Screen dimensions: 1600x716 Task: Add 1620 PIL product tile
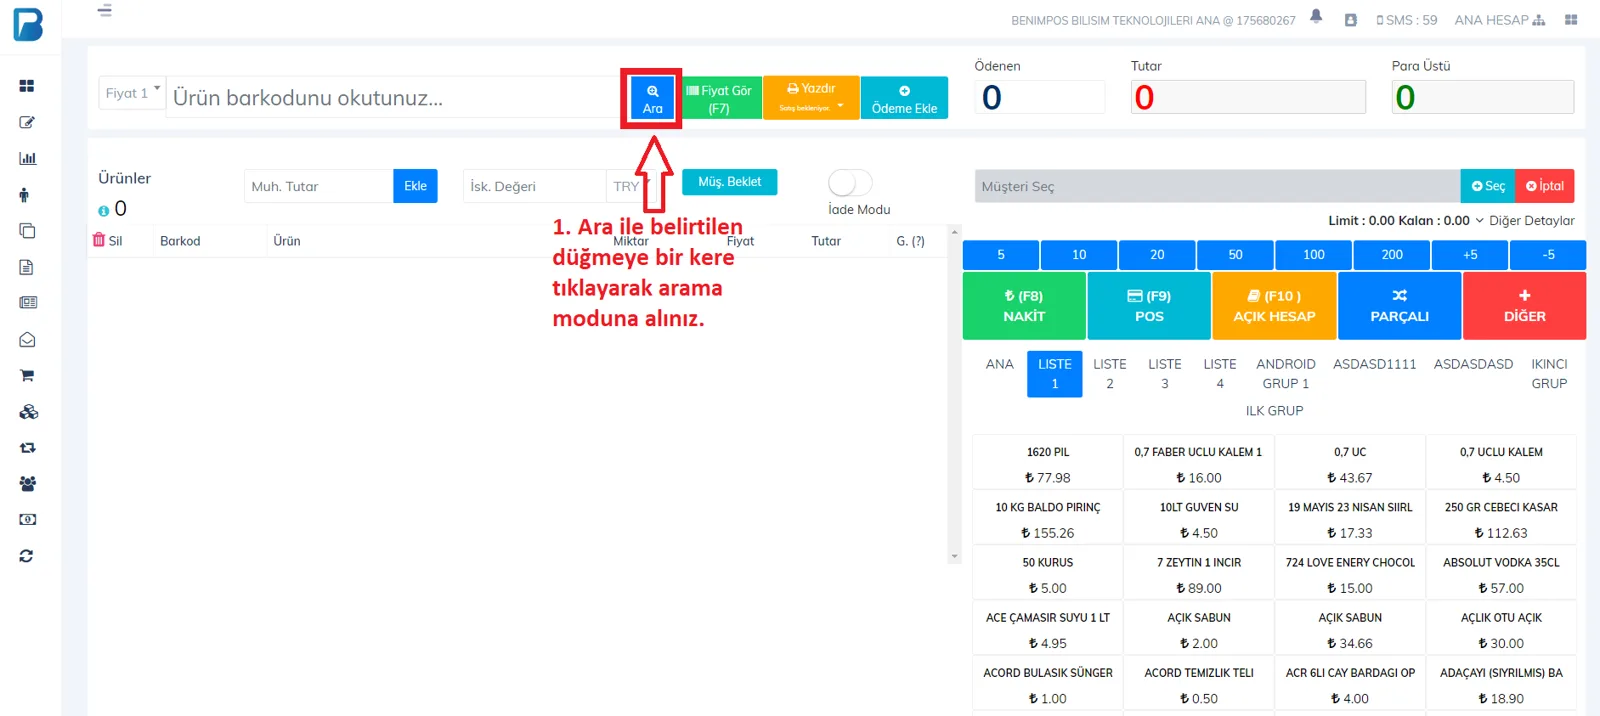pyautogui.click(x=1047, y=464)
